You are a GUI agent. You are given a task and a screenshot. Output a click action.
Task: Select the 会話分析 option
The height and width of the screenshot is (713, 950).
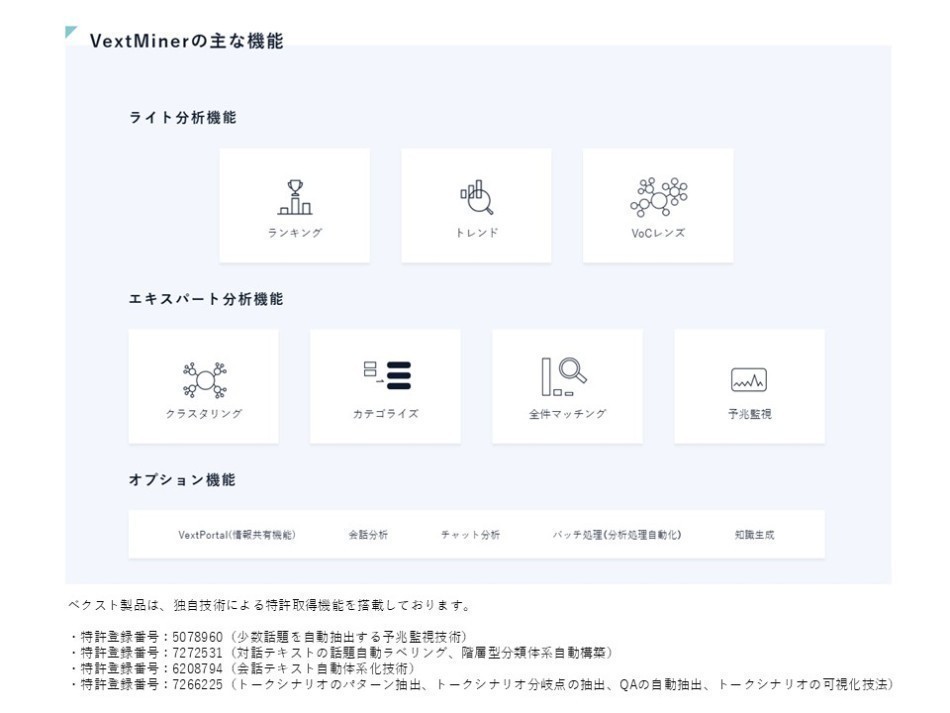[x=368, y=535]
